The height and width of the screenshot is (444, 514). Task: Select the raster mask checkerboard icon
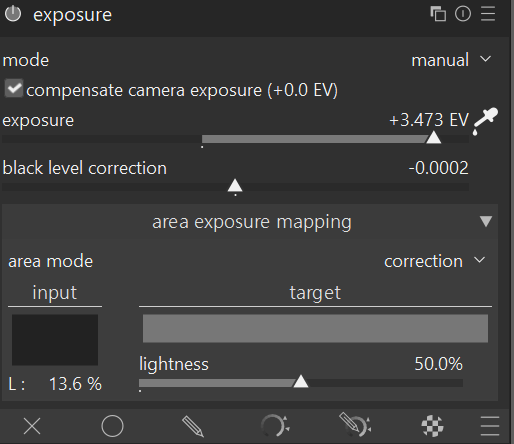[432, 426]
